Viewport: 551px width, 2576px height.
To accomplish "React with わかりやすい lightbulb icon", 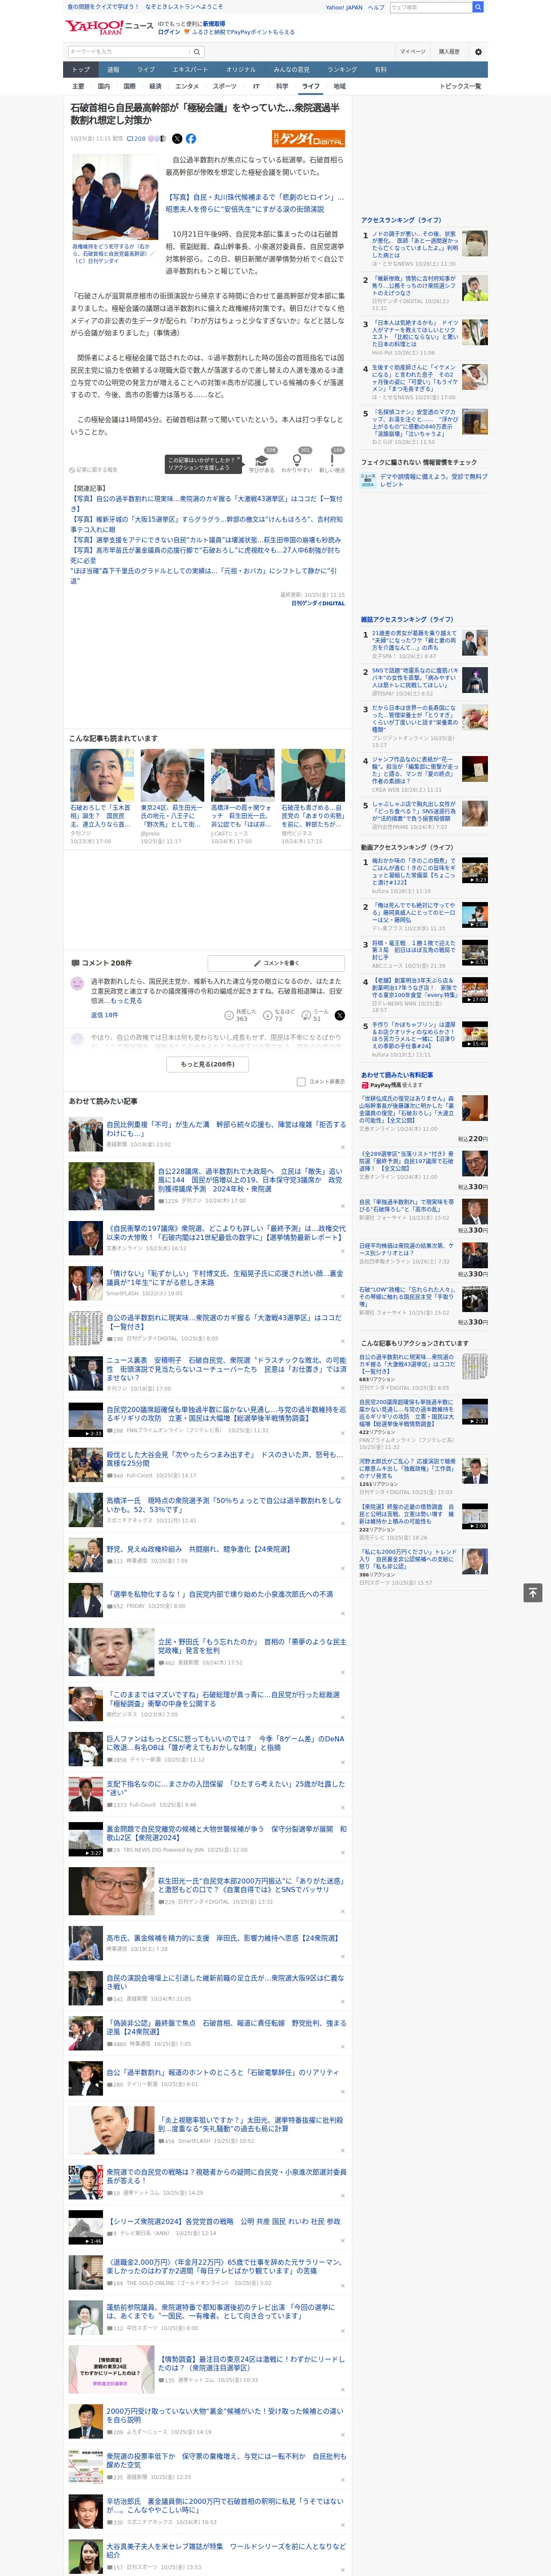I will click(296, 461).
